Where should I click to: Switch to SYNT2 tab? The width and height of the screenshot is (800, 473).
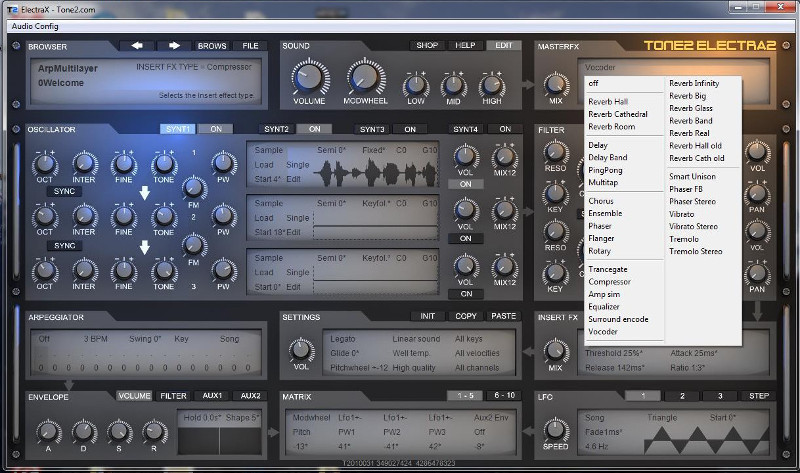click(276, 129)
